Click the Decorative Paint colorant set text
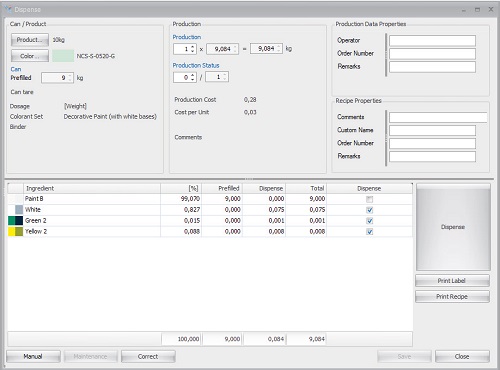 (x=110, y=117)
